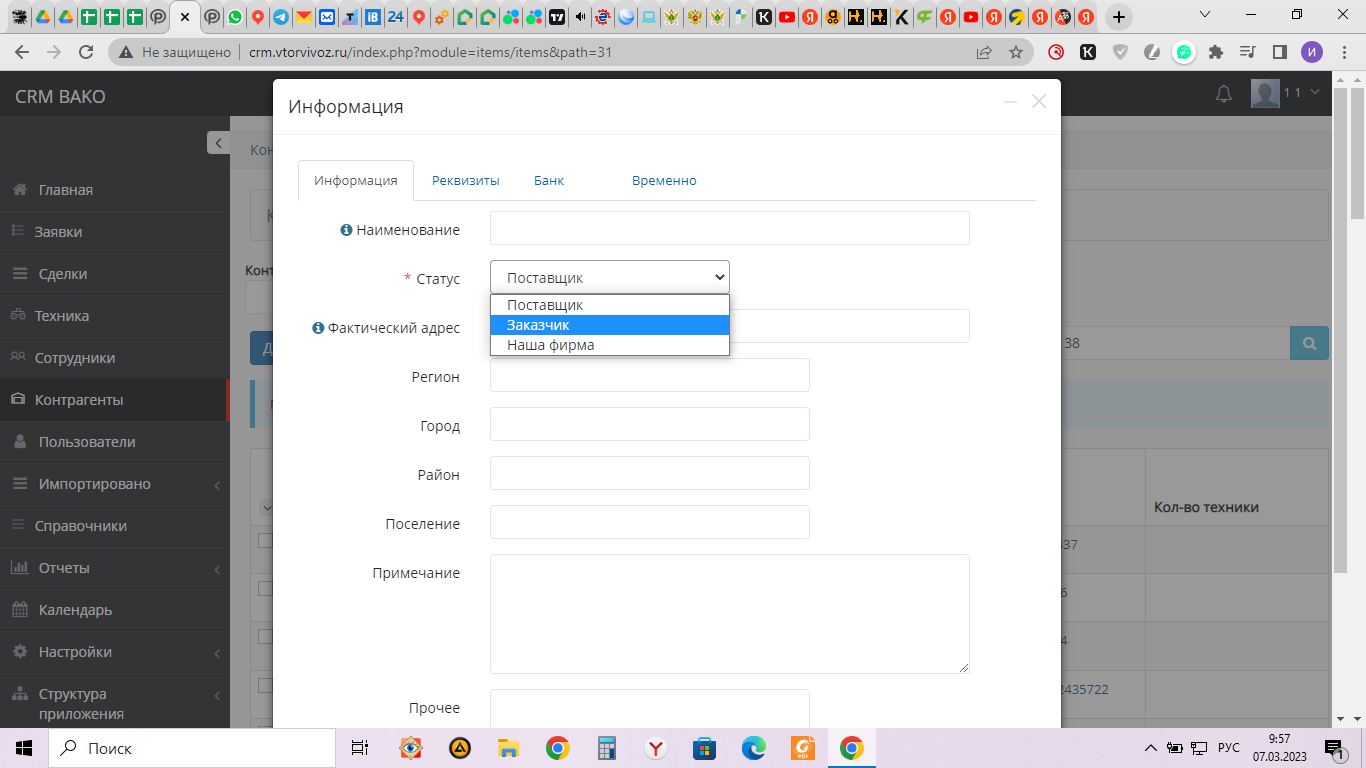The height and width of the screenshot is (768, 1366).
Task: Click into the Город field
Action: [x=650, y=424]
